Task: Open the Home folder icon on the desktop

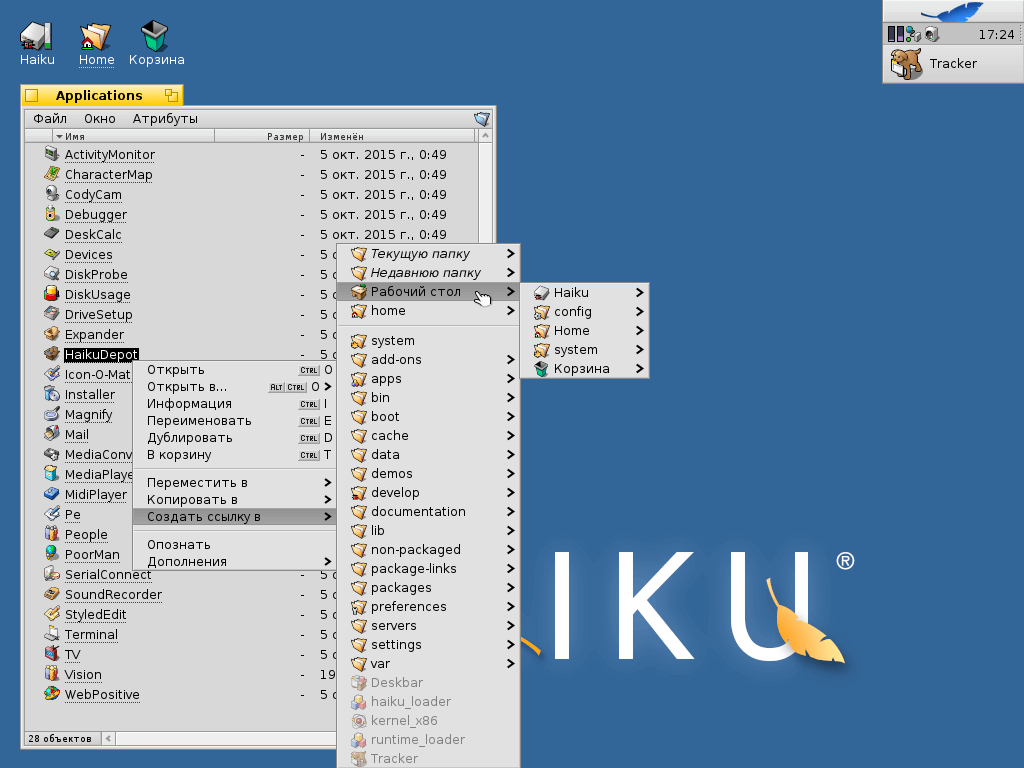Action: [95, 36]
